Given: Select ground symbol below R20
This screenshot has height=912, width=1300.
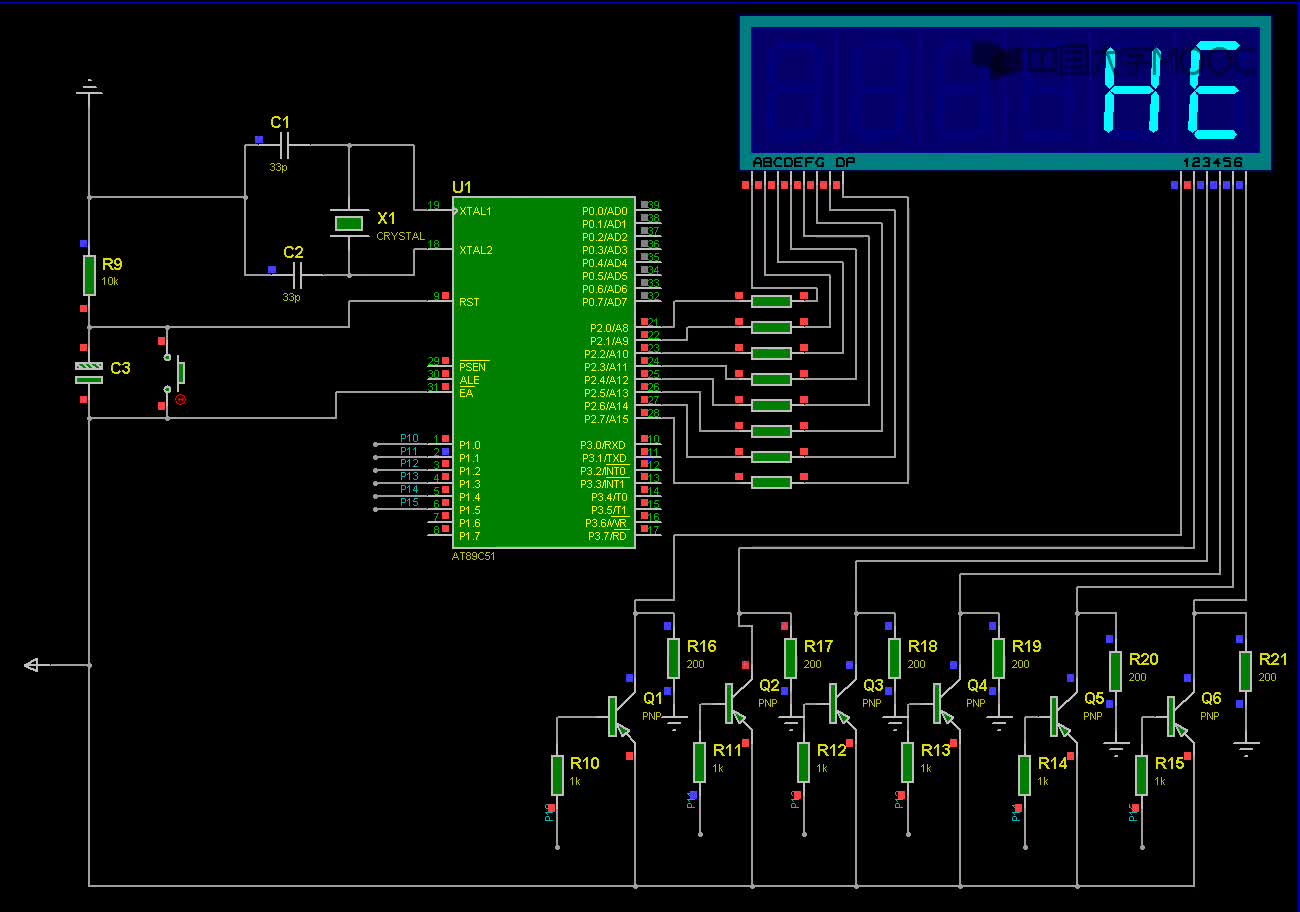Looking at the screenshot, I should click(x=1115, y=748).
